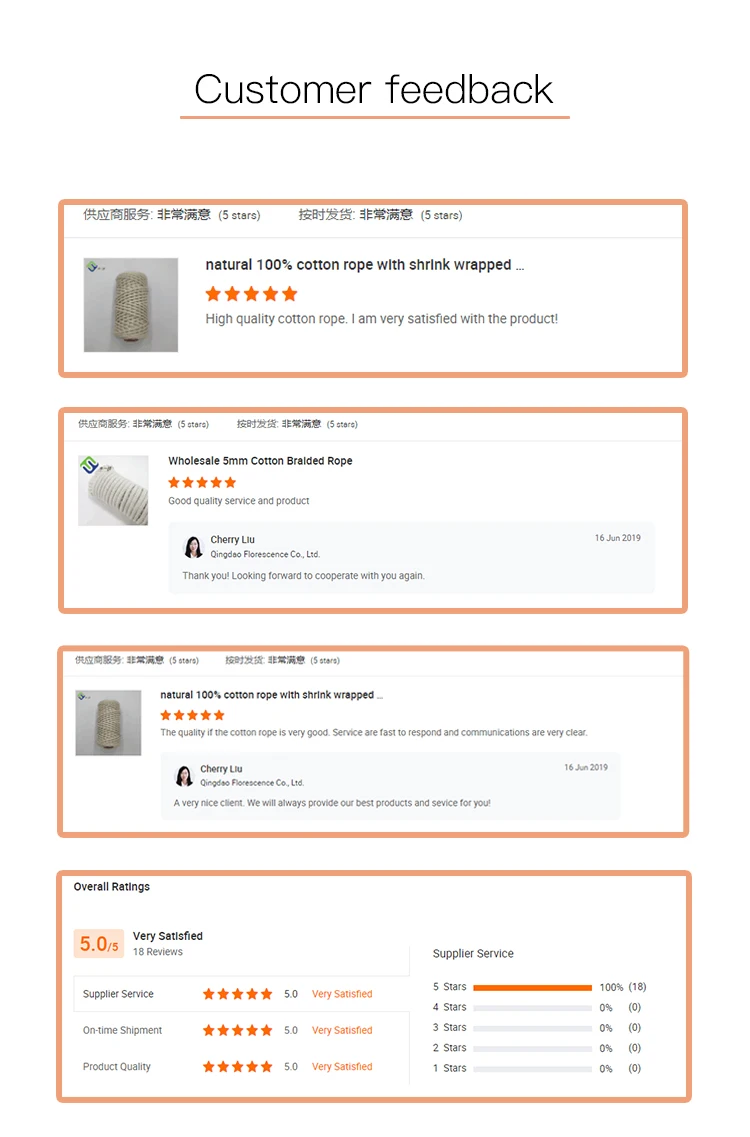750x1137 pixels.
Task: Open the first natural 100% cotton rope title
Action: (364, 265)
